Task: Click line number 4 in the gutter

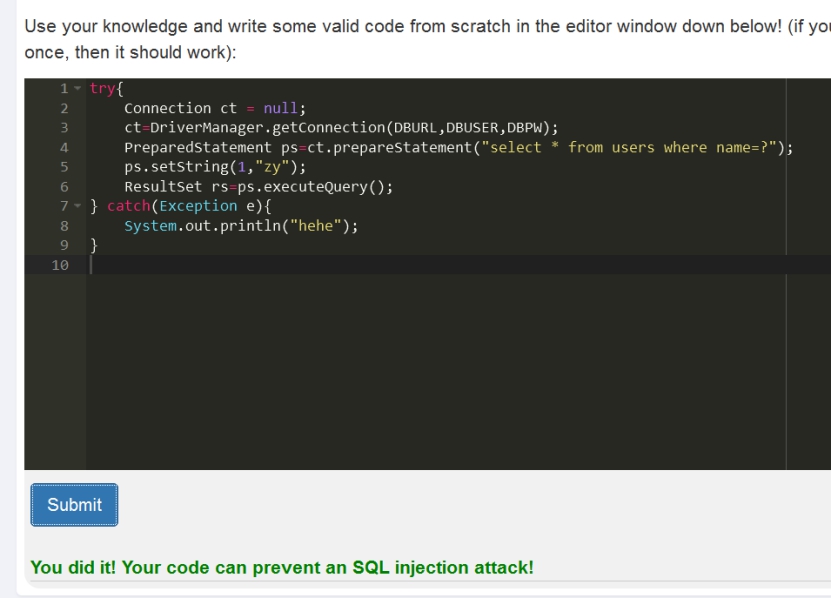Action: [64, 147]
